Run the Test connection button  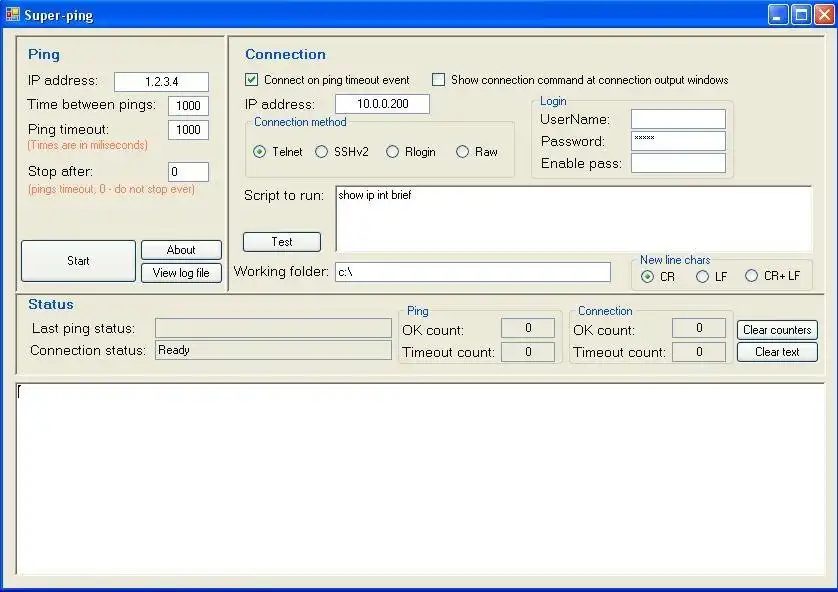click(282, 242)
